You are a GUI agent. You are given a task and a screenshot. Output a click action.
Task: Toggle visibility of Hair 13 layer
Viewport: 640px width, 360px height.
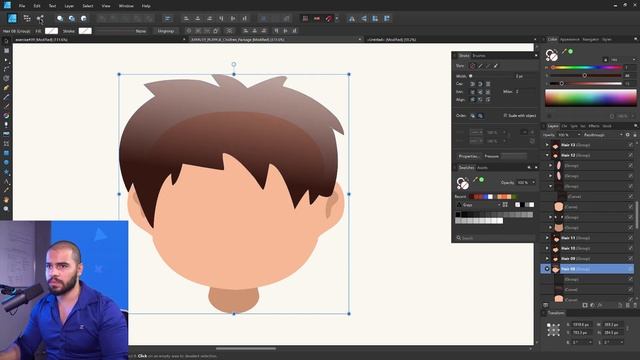point(631,145)
